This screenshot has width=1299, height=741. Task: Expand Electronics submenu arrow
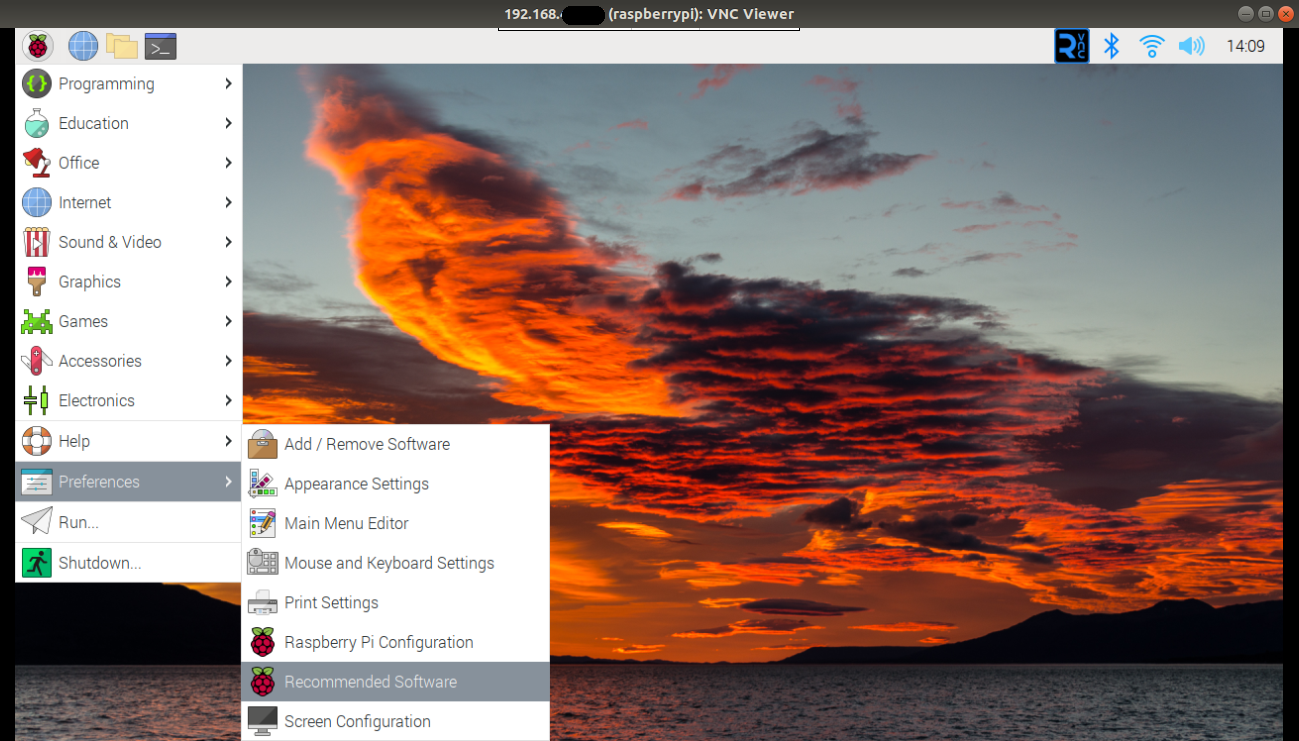click(x=228, y=400)
